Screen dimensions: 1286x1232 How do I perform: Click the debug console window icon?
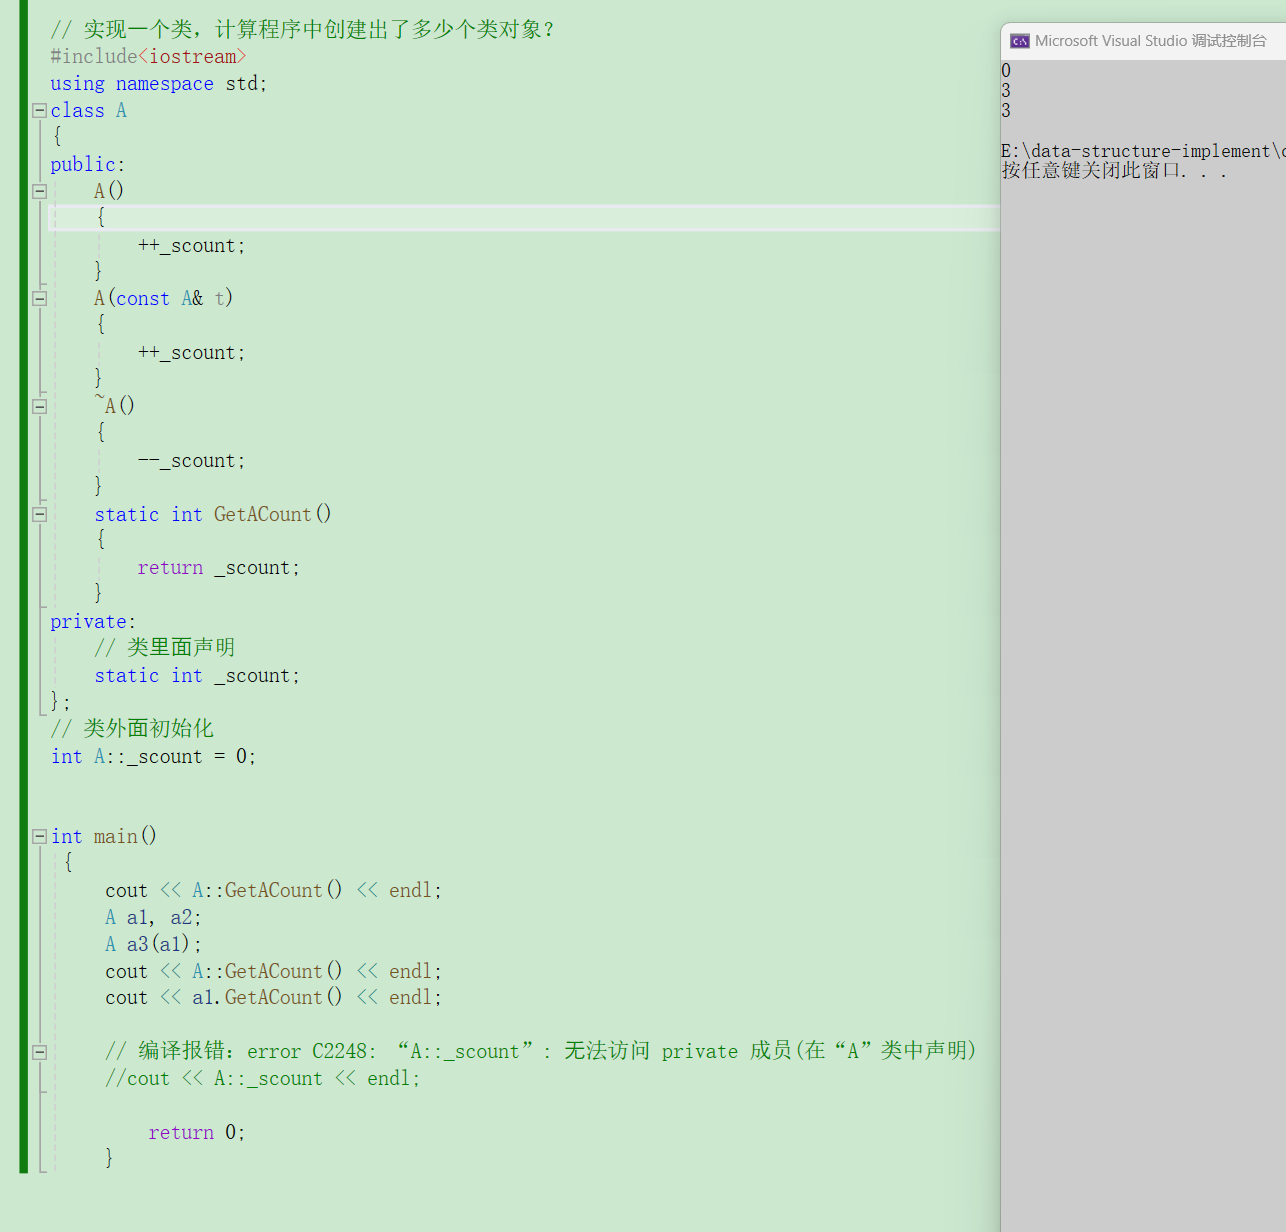(1020, 41)
